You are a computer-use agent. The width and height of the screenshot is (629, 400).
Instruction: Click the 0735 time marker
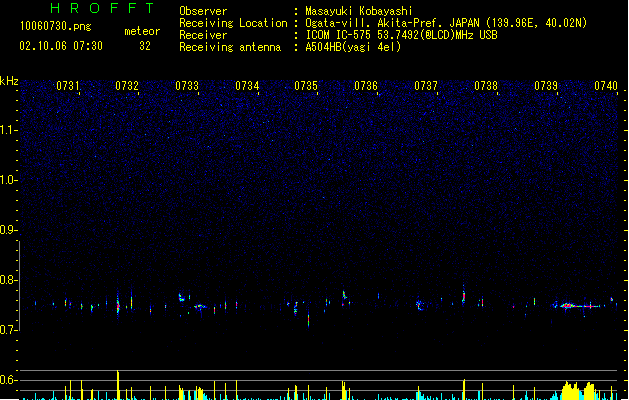pos(306,86)
